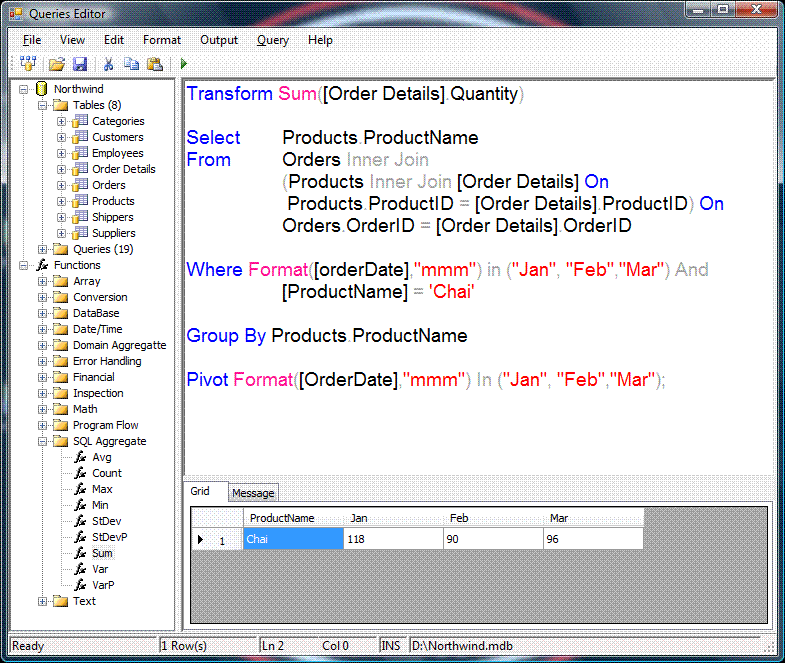This screenshot has height=663, width=785.
Task: Click the new query toolbar icon
Action: pyautogui.click(x=28, y=64)
